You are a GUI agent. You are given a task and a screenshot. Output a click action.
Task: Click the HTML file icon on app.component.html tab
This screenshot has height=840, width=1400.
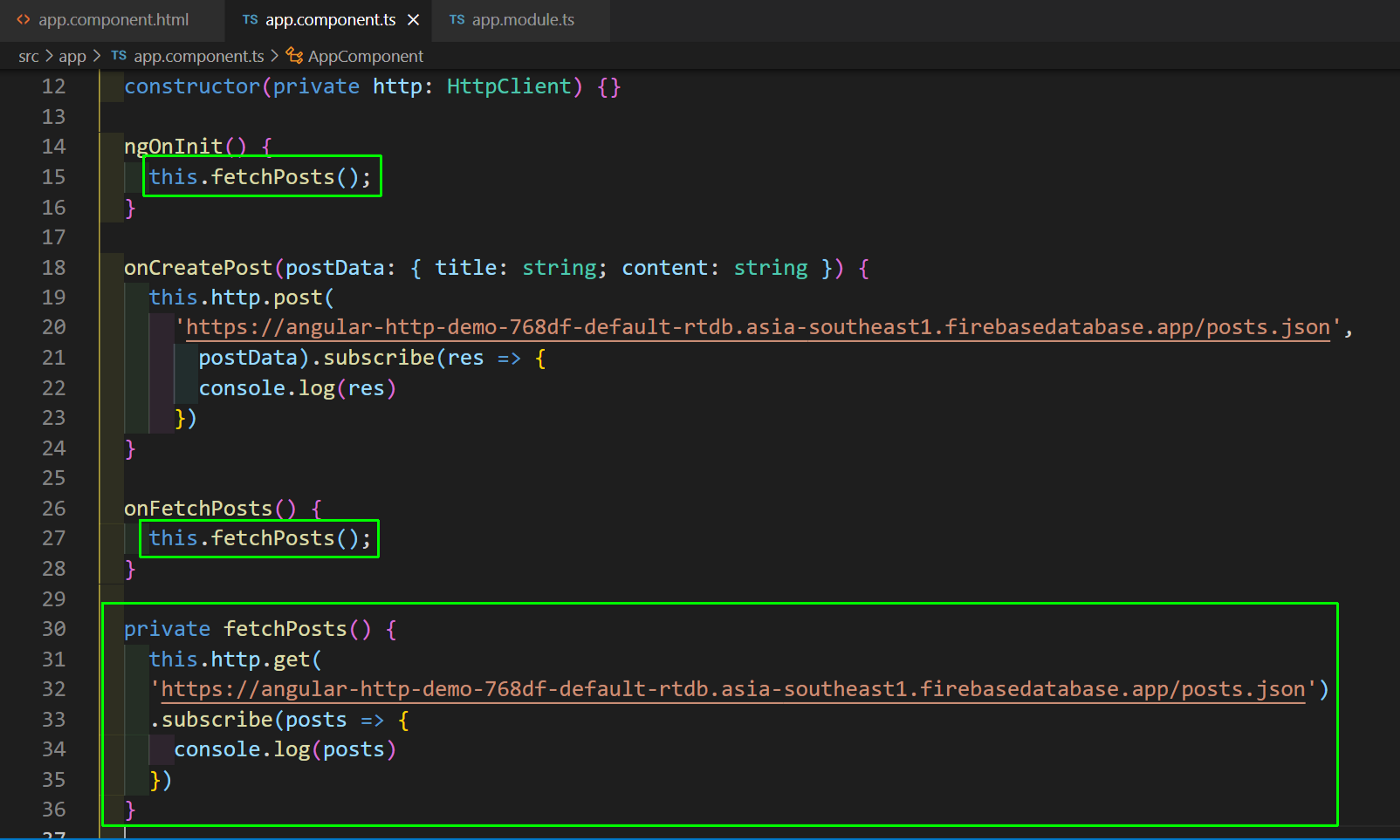[x=24, y=20]
